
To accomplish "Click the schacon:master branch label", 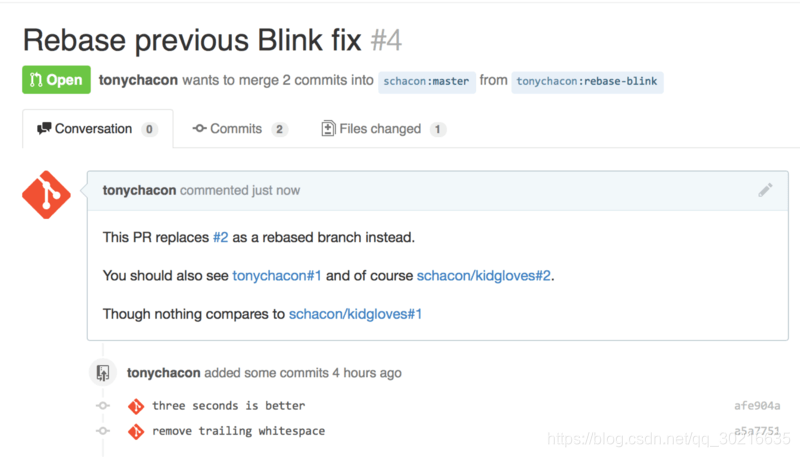I will pyautogui.click(x=427, y=82).
